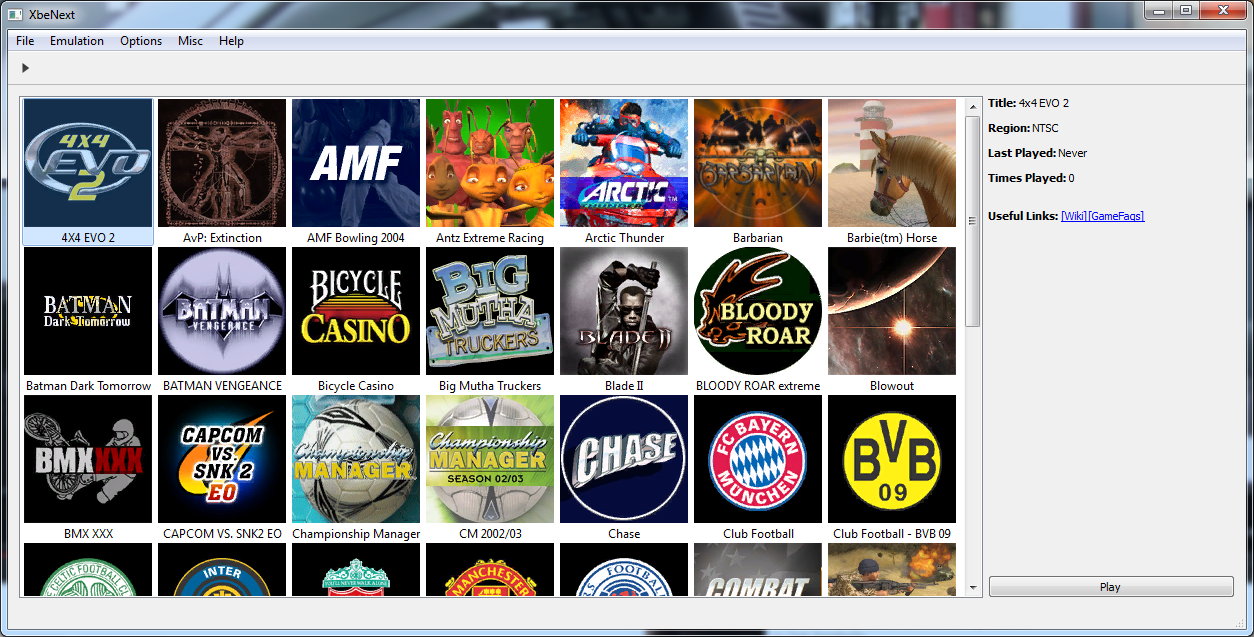Open the Help menu
This screenshot has height=637, width=1254.
point(231,41)
